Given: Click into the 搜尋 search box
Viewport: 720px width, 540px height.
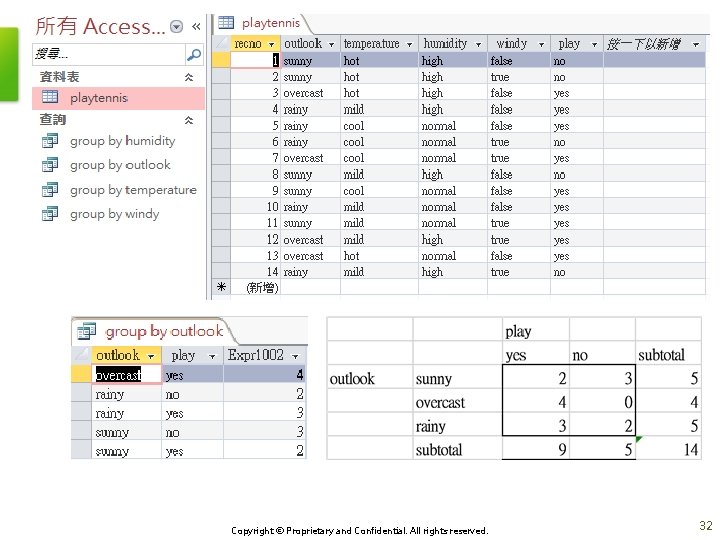Looking at the screenshot, I should pos(109,55).
